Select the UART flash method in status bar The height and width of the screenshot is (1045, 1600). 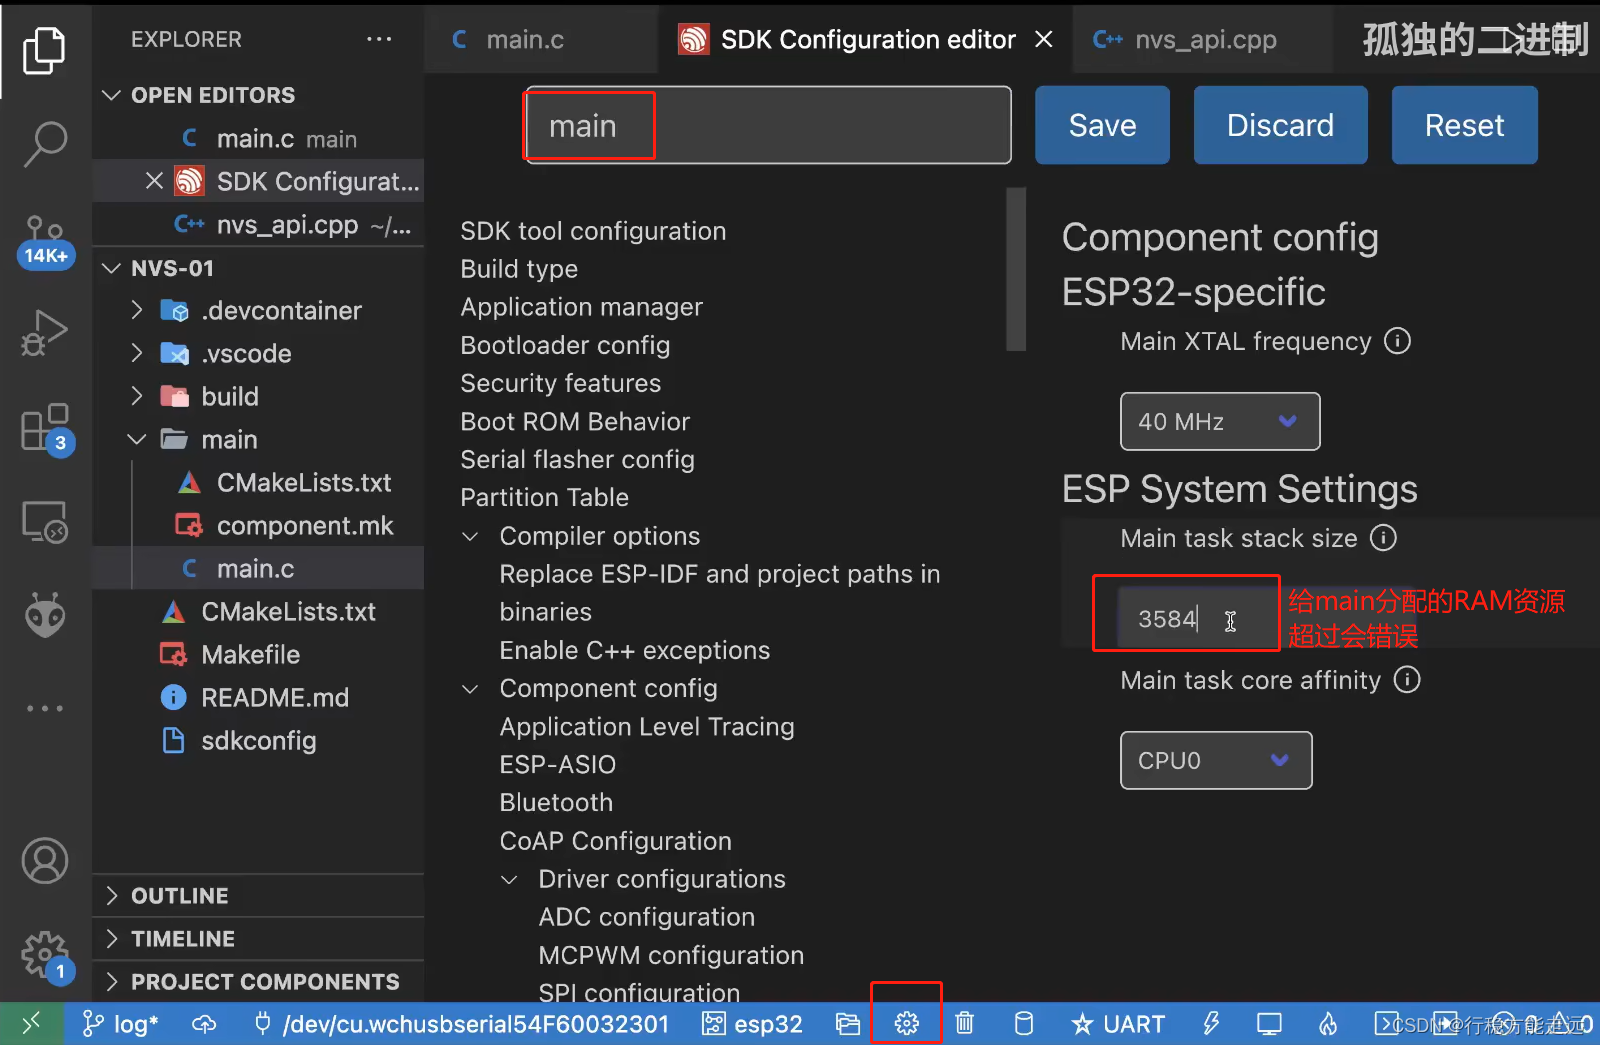tap(1118, 1024)
